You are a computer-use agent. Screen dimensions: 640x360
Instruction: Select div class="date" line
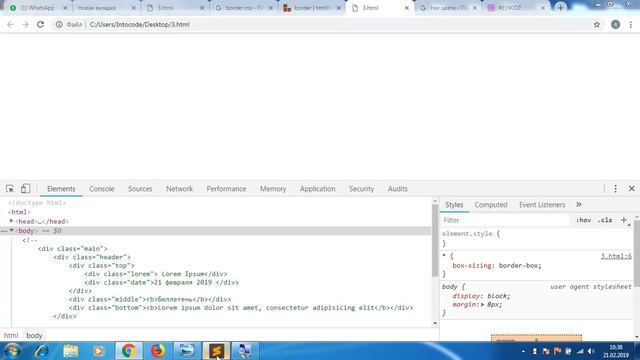coord(162,282)
